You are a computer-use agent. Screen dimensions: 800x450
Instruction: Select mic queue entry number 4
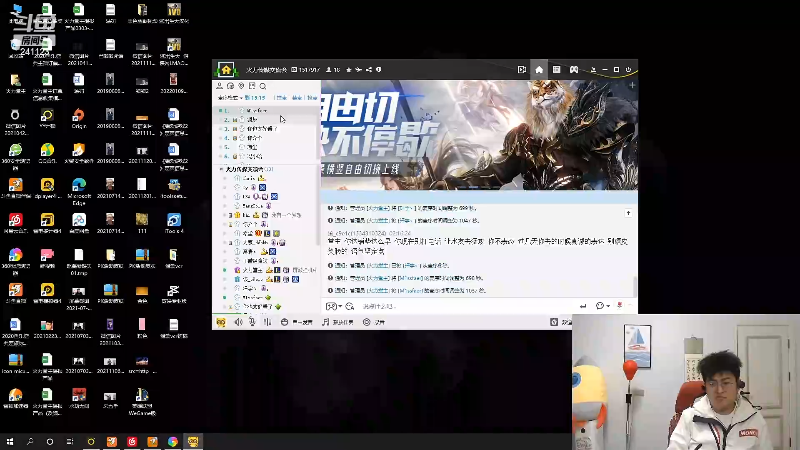click(x=266, y=138)
